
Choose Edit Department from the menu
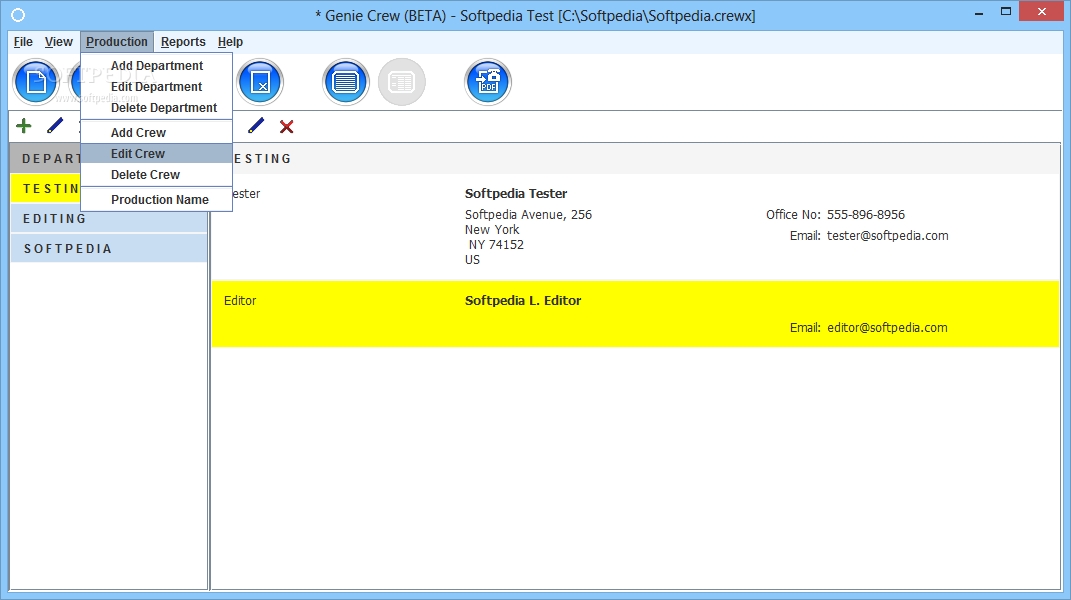pyautogui.click(x=156, y=87)
